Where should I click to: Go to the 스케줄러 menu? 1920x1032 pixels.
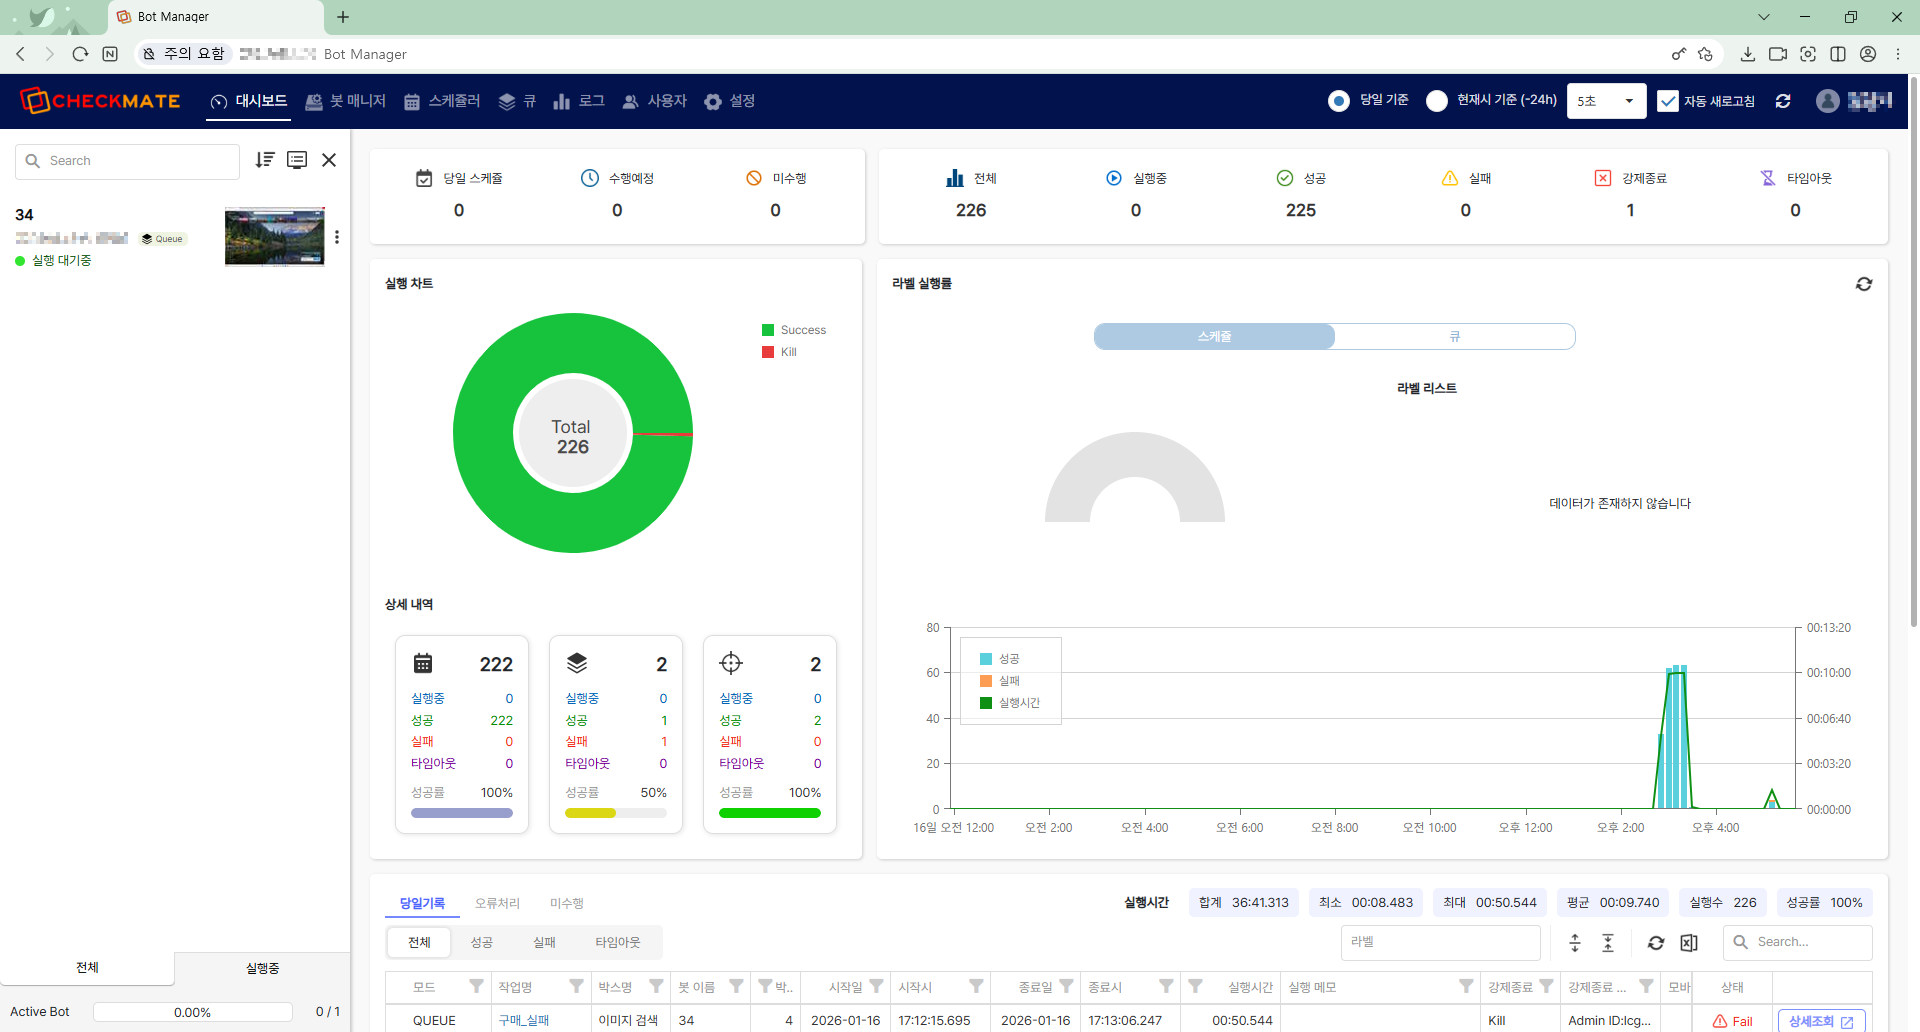click(x=442, y=101)
